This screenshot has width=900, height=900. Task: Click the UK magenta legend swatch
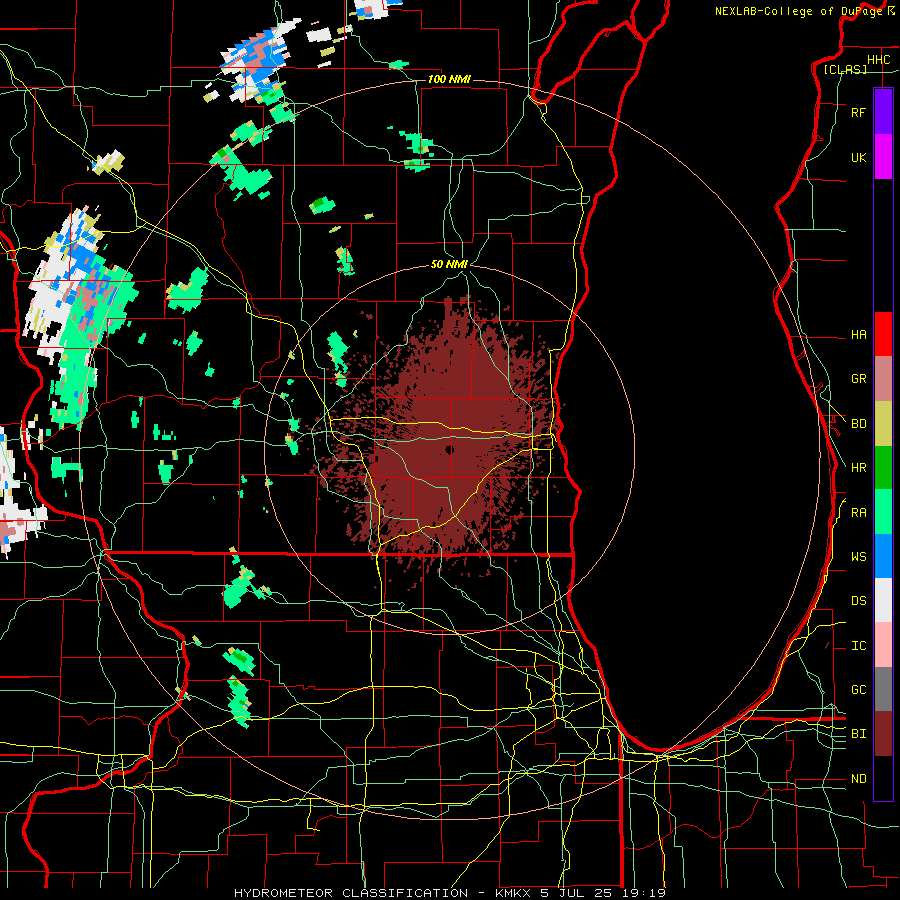click(883, 157)
